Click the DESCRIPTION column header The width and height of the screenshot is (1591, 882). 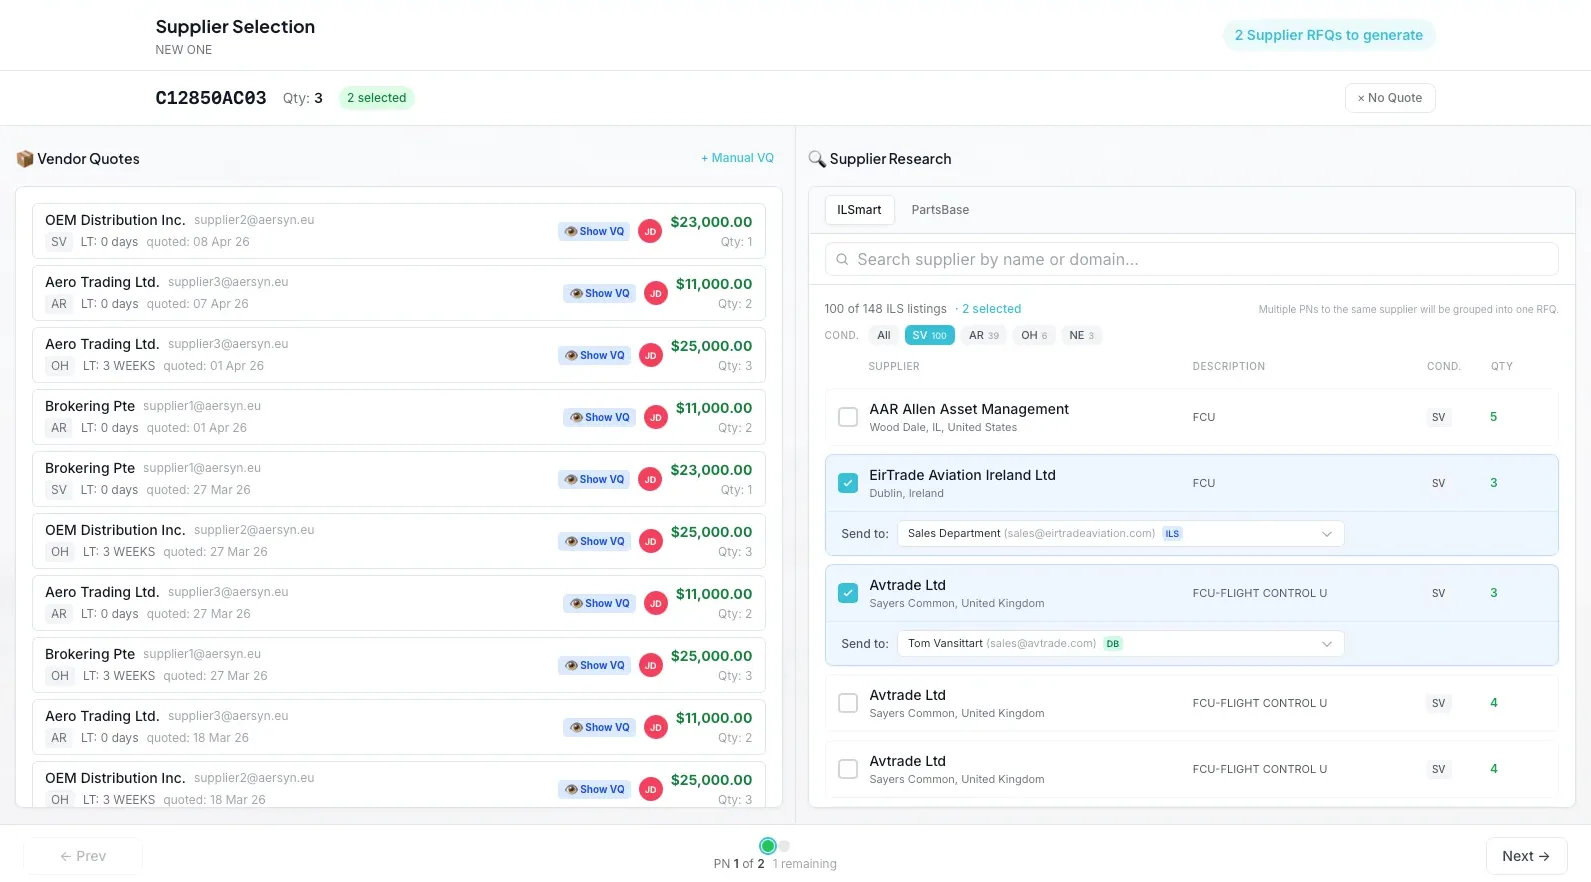pyautogui.click(x=1229, y=367)
